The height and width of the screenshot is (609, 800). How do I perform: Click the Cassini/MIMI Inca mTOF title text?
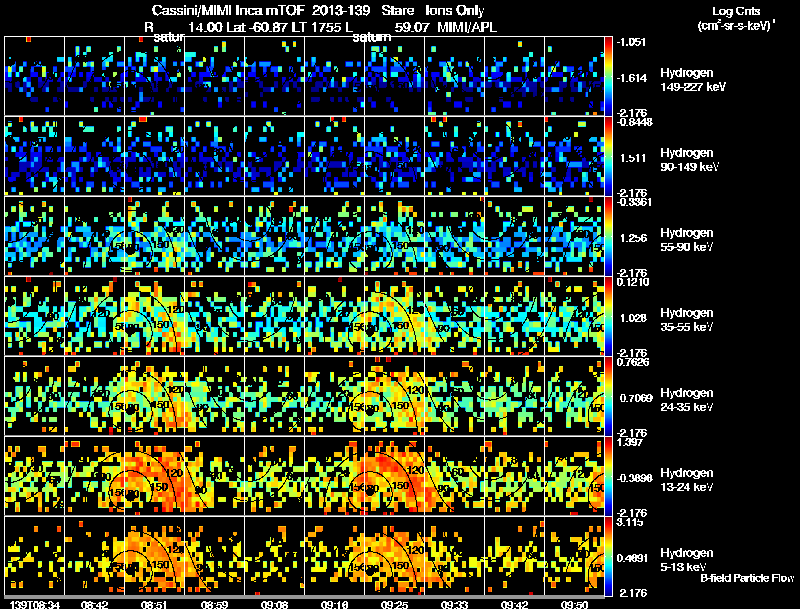click(229, 10)
